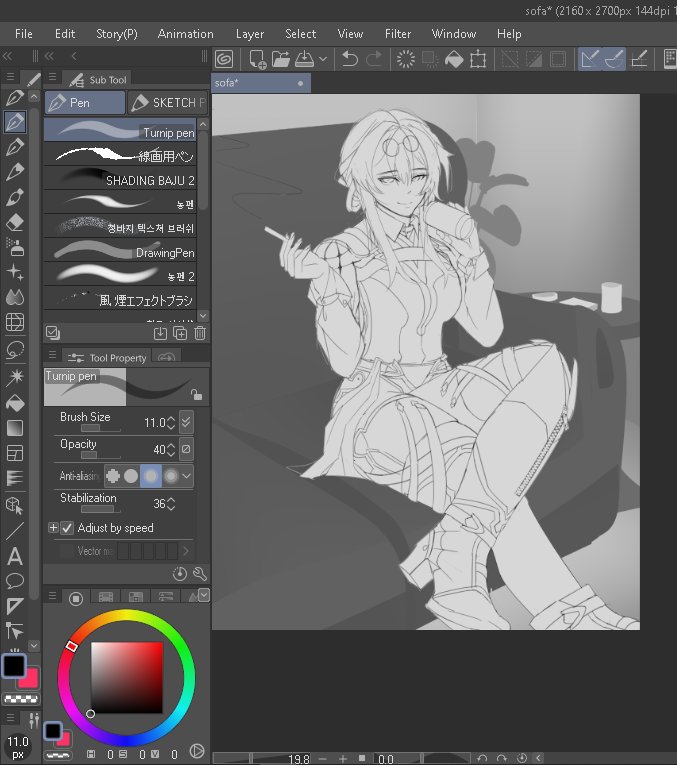Click the Fill icon in command bar

click(454, 59)
